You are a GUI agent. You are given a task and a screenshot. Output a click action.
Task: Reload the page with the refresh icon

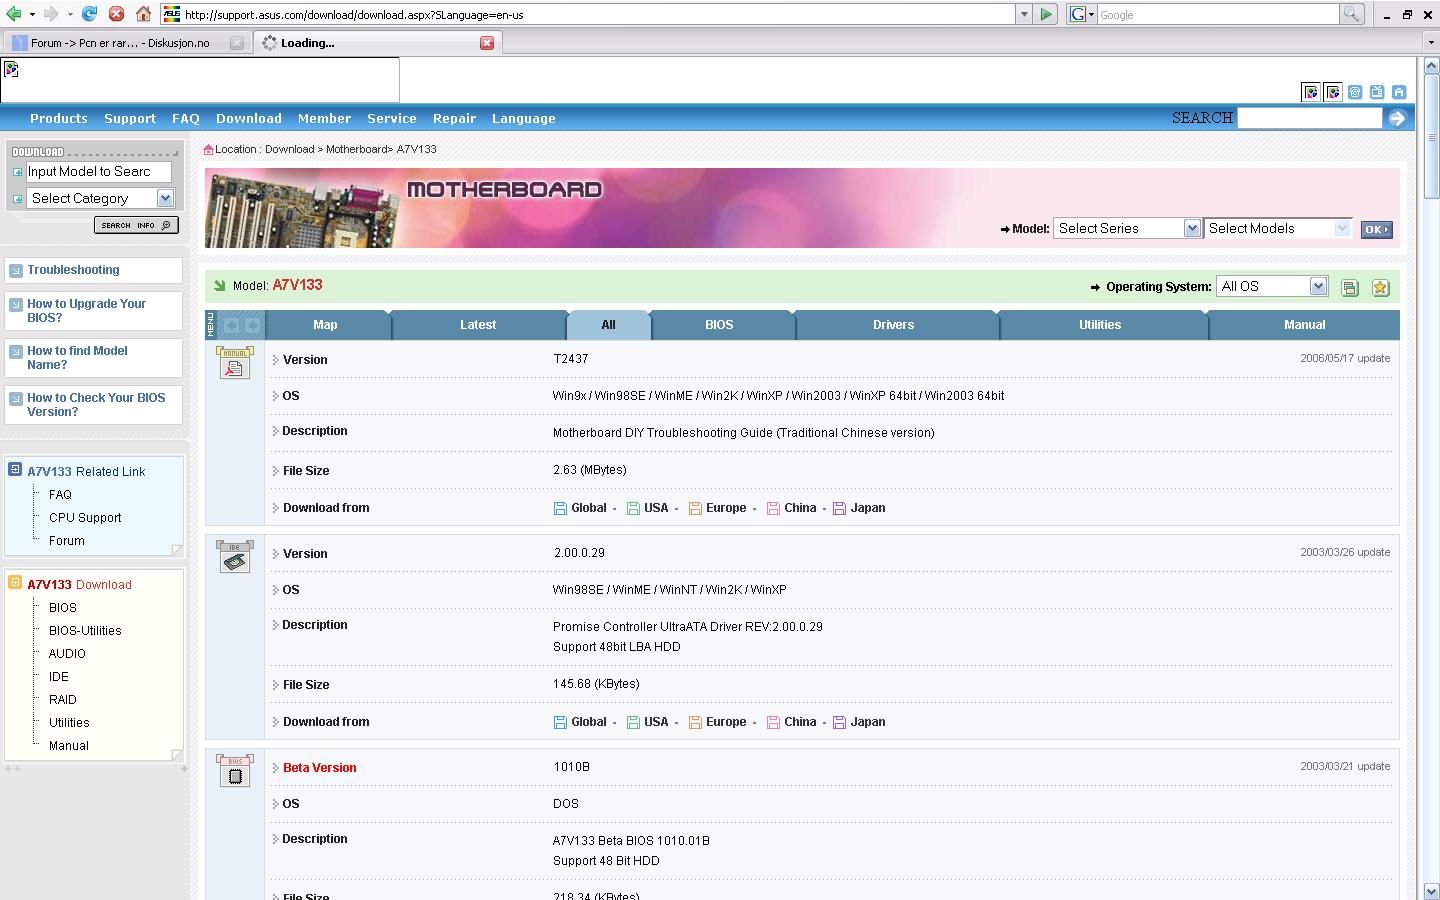point(89,14)
